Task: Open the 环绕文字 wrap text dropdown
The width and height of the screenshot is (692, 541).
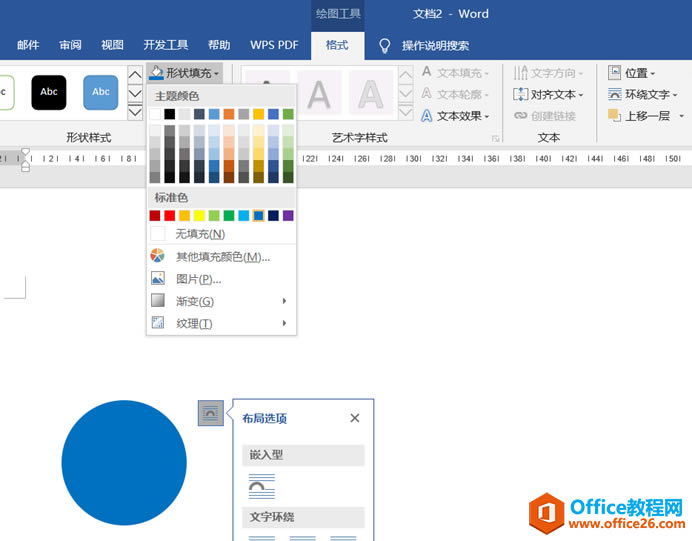Action: point(642,94)
